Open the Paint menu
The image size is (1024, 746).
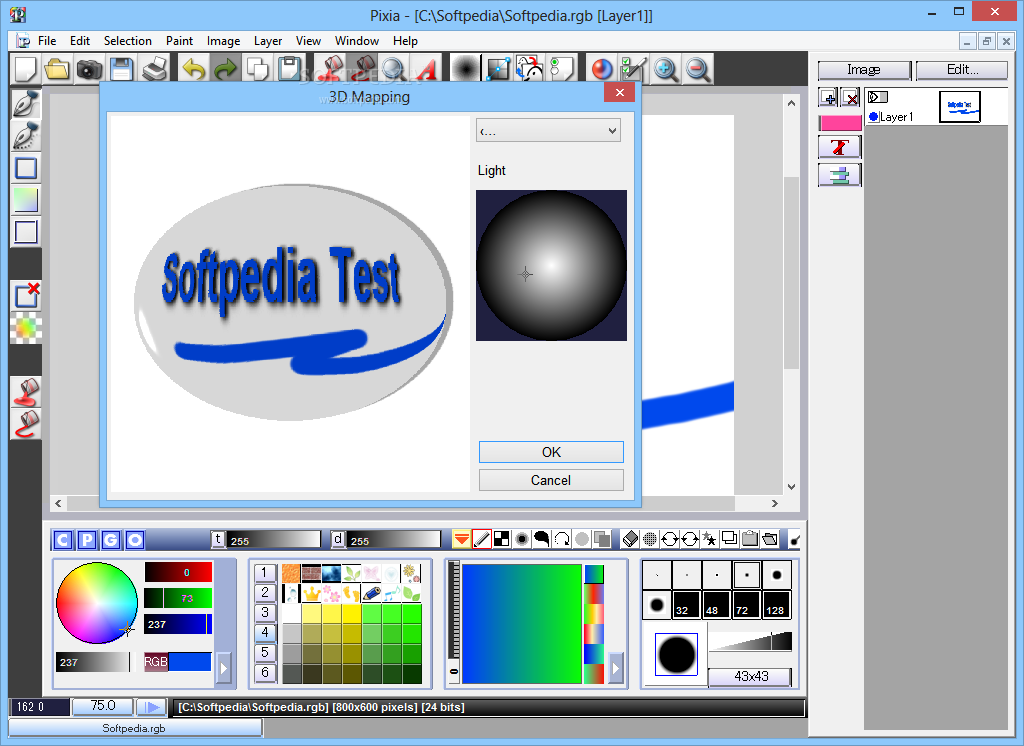coord(179,41)
